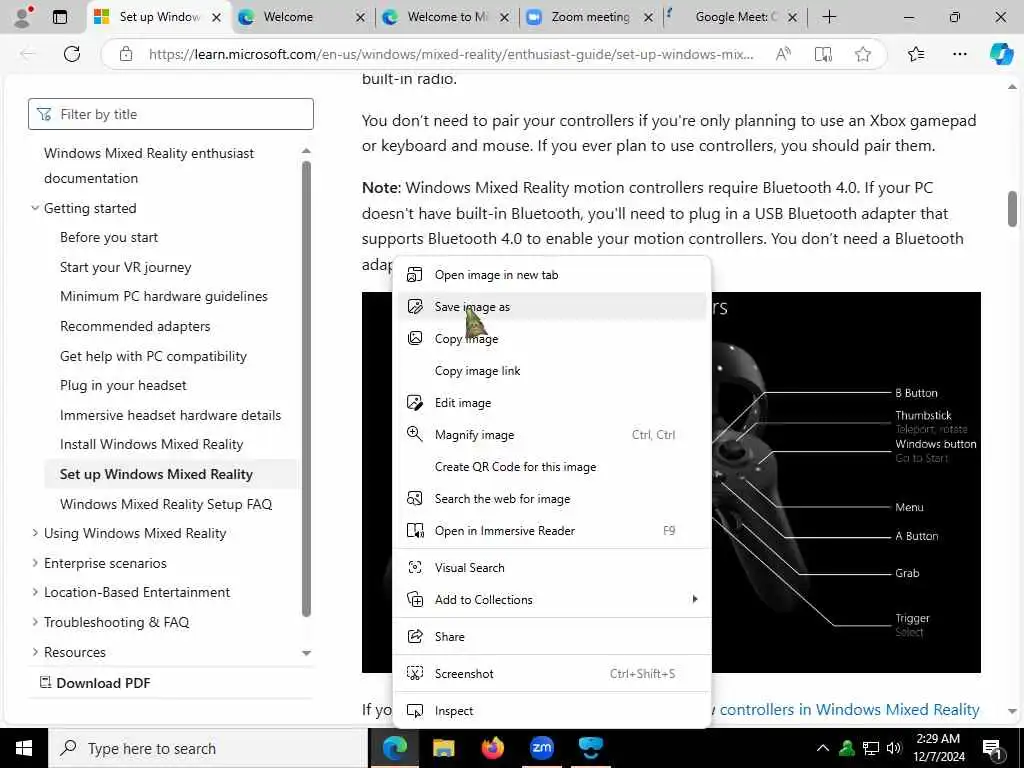This screenshot has height=768, width=1024.
Task: Click the taskbar search box
Action: point(208,748)
